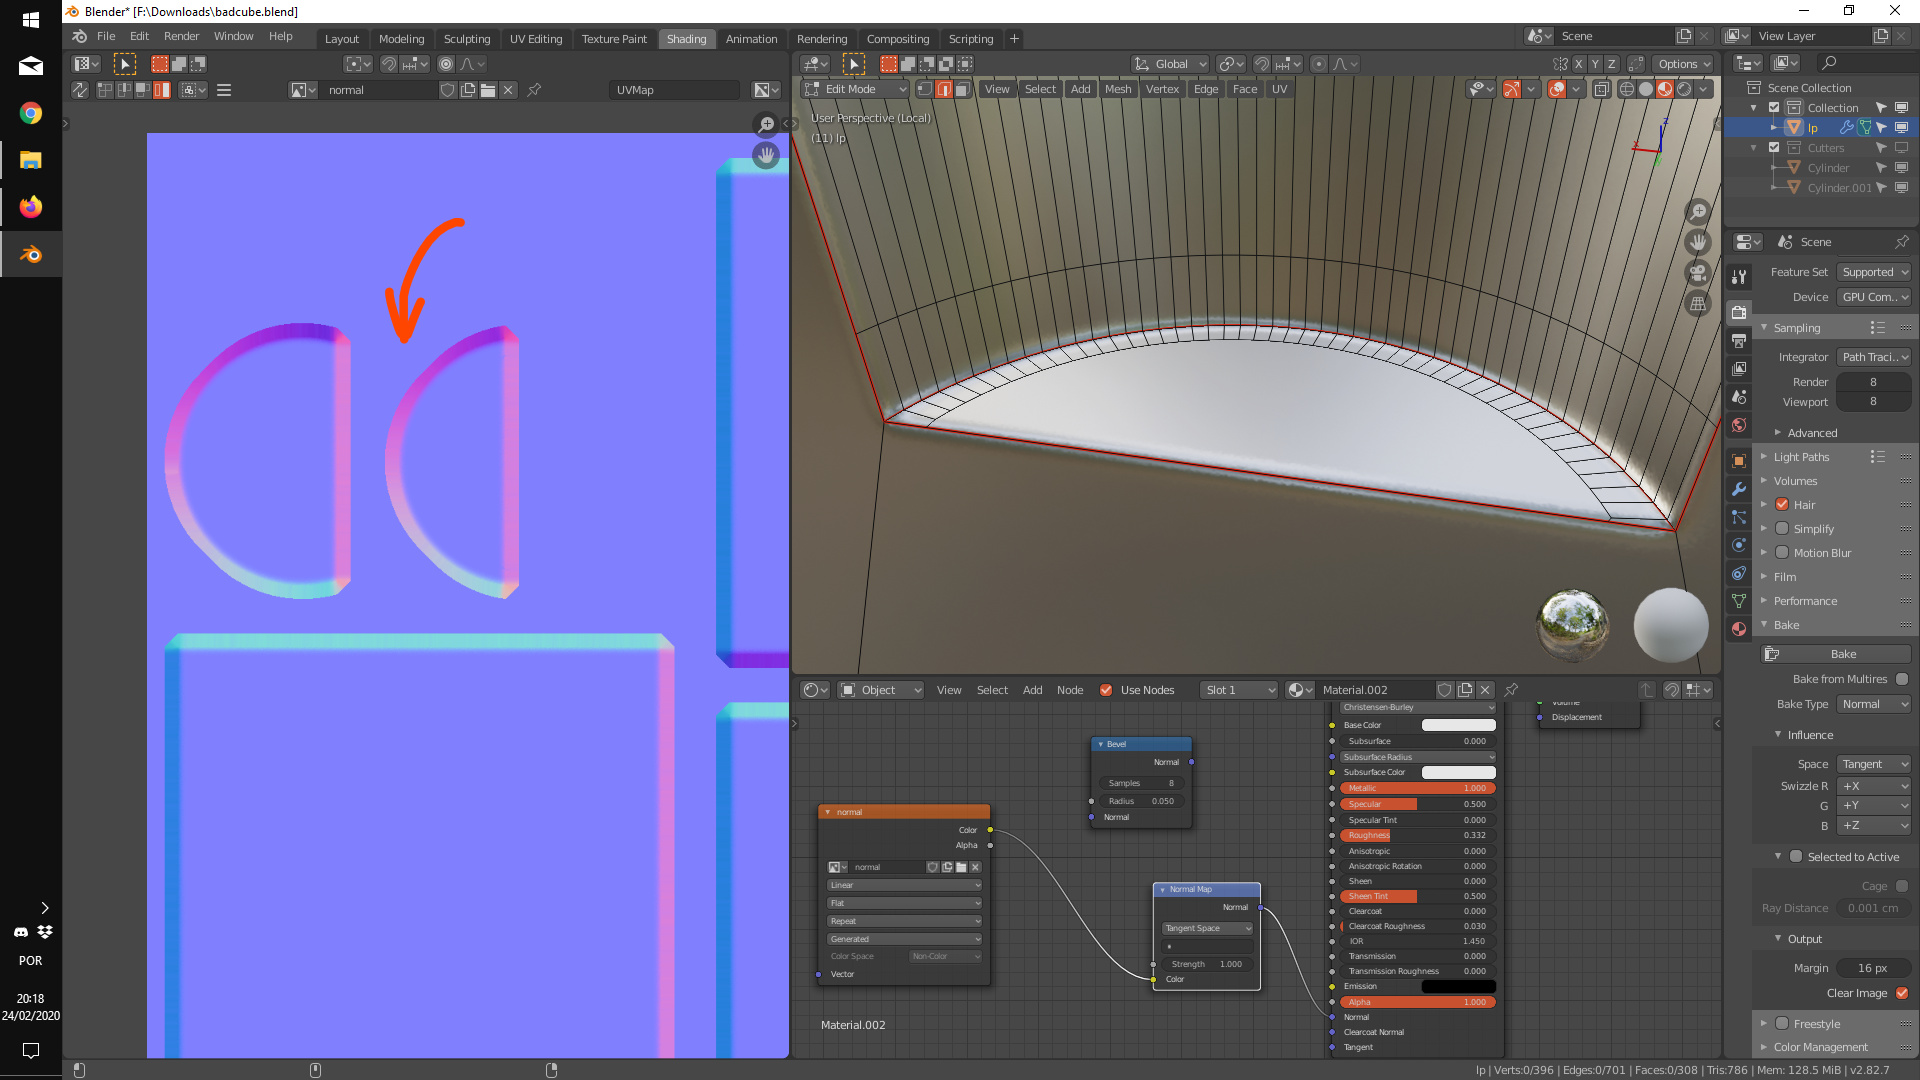The image size is (1920, 1080).
Task: Enable proportional editing in viewport header
Action: pos(1319,63)
